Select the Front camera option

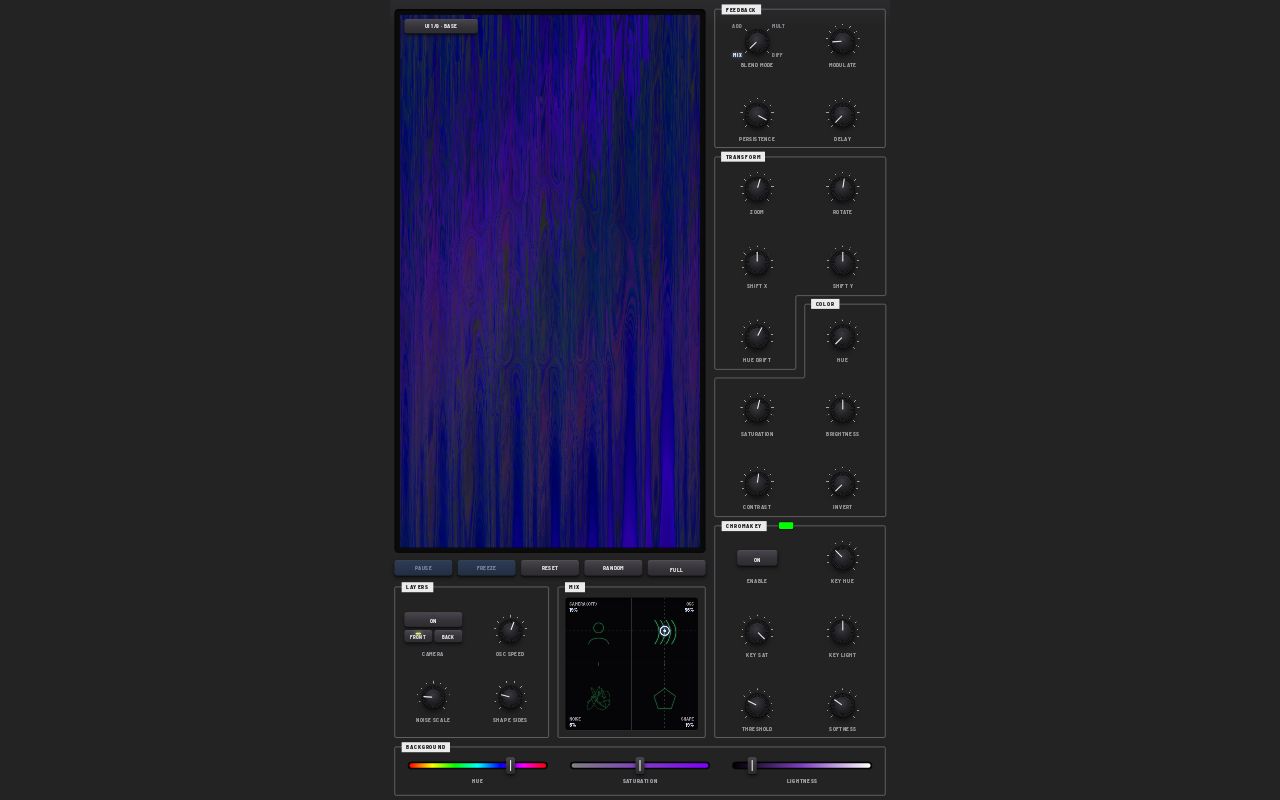tap(418, 636)
